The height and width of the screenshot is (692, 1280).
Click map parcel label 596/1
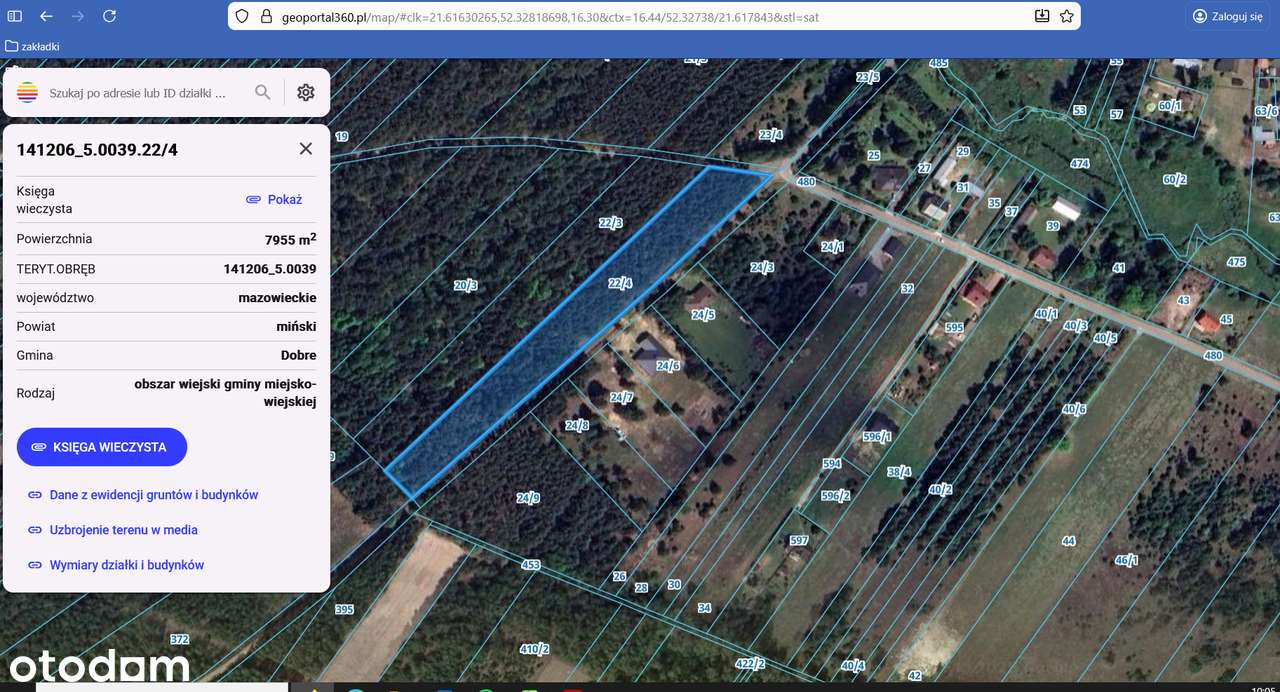877,437
